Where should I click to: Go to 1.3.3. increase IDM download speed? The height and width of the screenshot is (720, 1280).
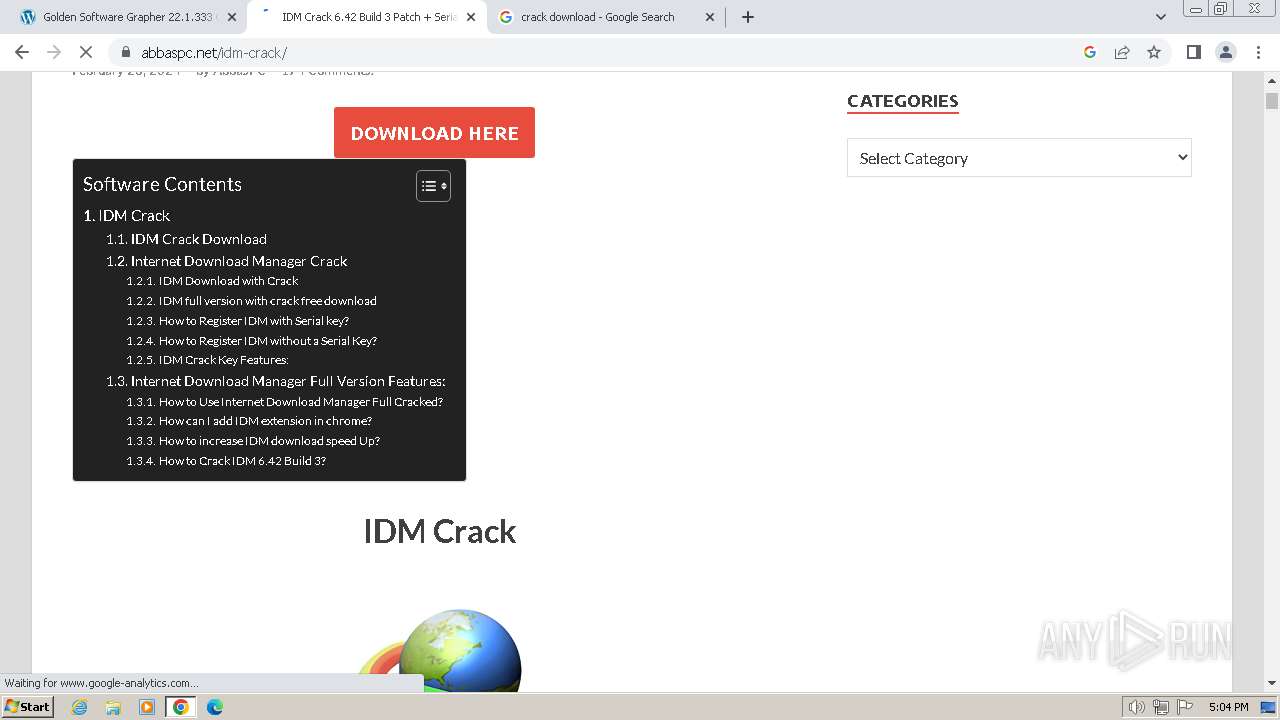[x=253, y=441]
